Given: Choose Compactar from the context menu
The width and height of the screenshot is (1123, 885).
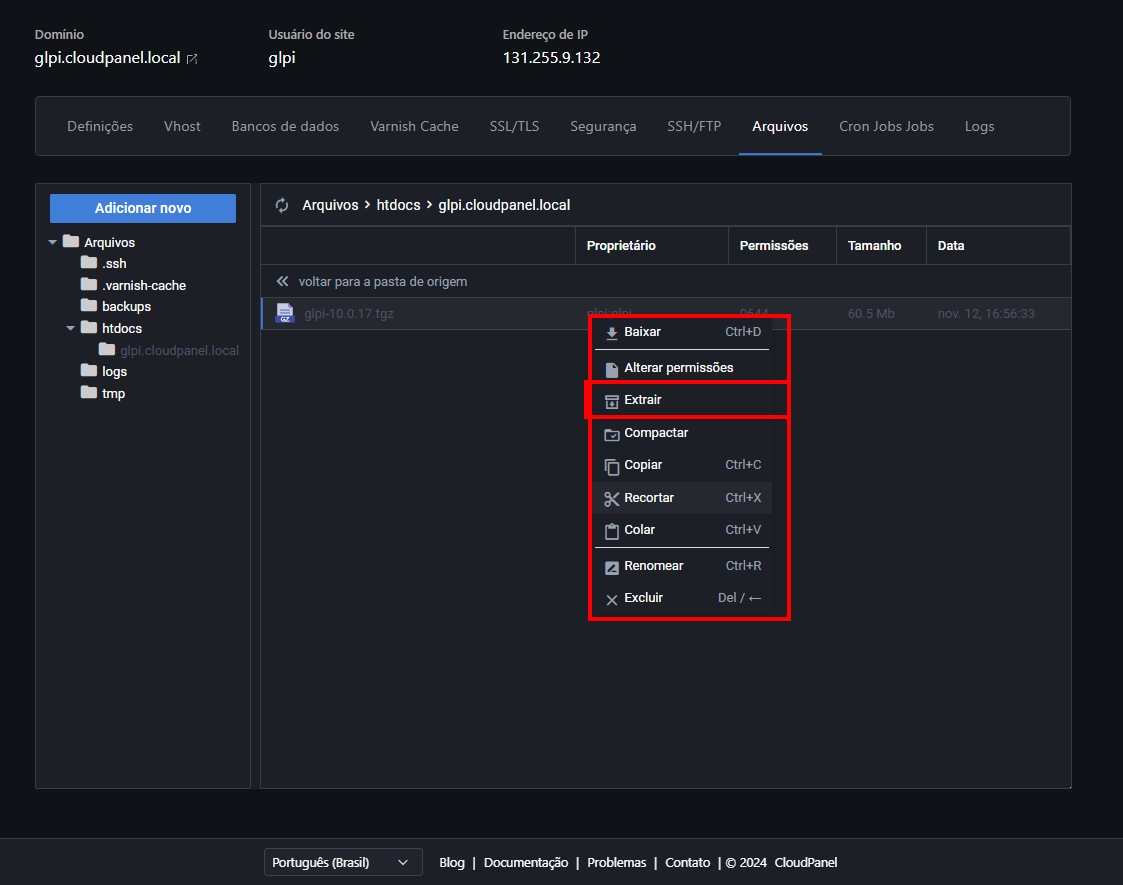Looking at the screenshot, I should 656,433.
